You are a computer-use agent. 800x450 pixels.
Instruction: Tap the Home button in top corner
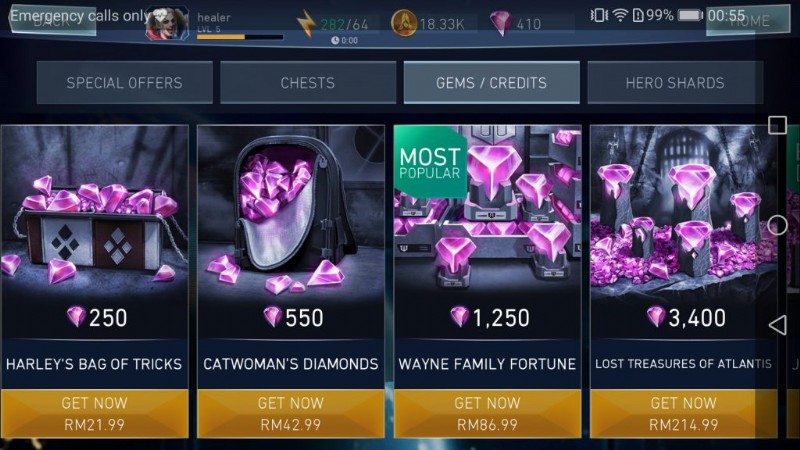[x=748, y=20]
